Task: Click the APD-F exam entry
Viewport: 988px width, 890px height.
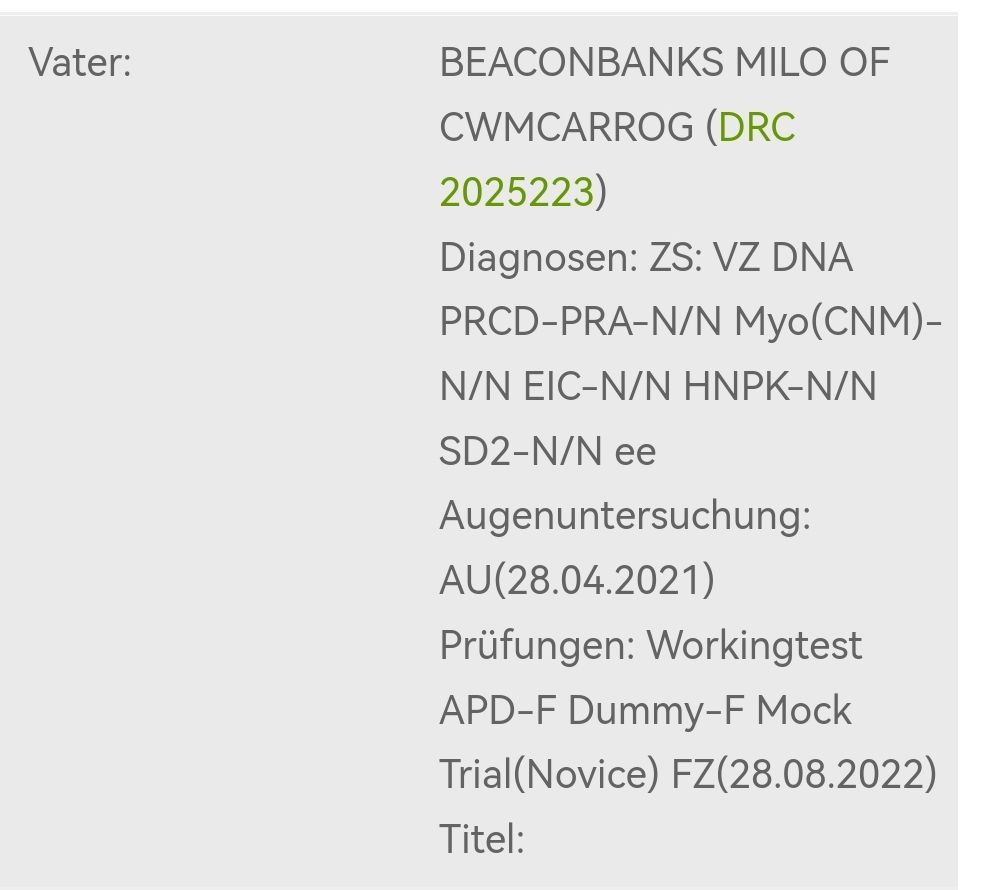Action: [x=498, y=710]
